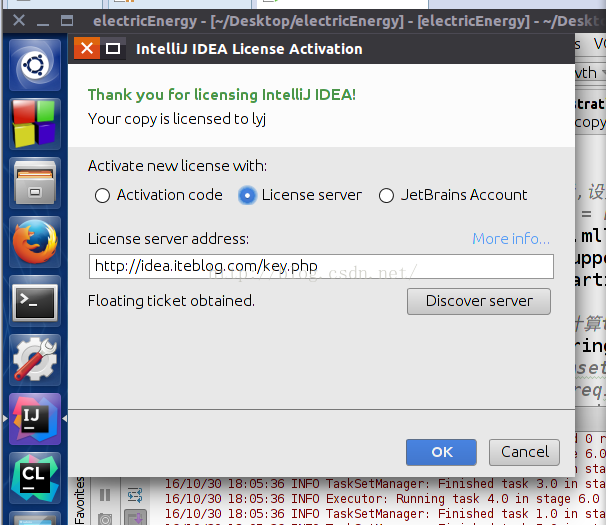Screen dimensions: 606x525
Task: Click log line 'Finished task 1.0'
Action: (385, 514)
